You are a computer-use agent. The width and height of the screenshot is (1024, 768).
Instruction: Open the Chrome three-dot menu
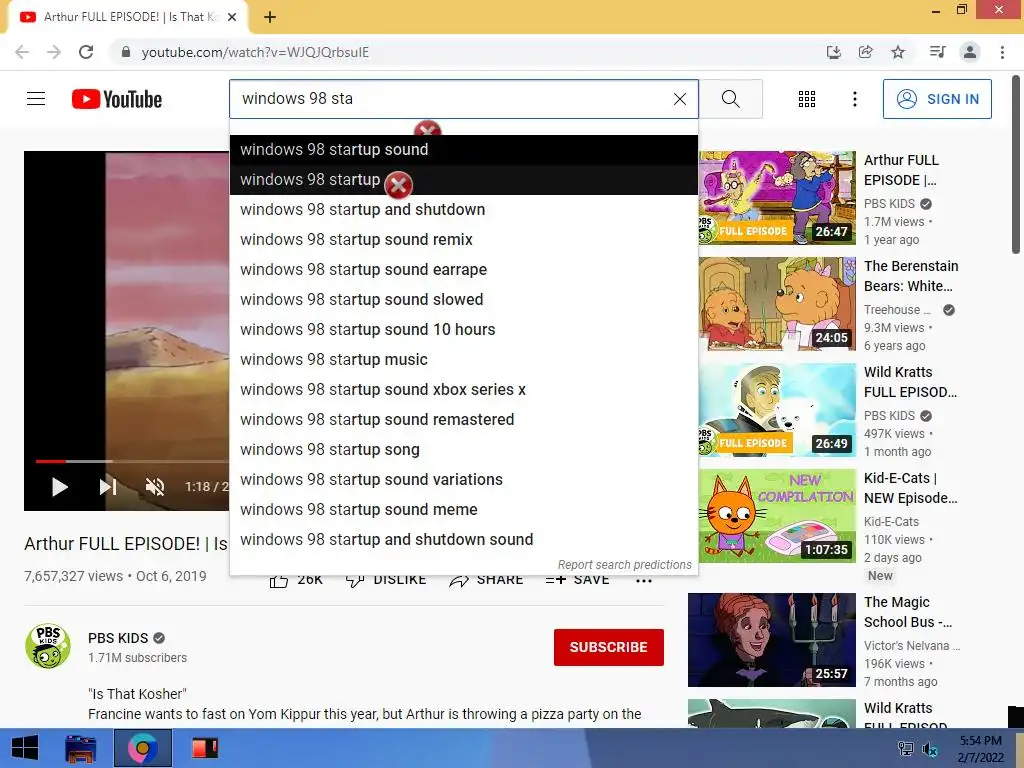(1002, 52)
